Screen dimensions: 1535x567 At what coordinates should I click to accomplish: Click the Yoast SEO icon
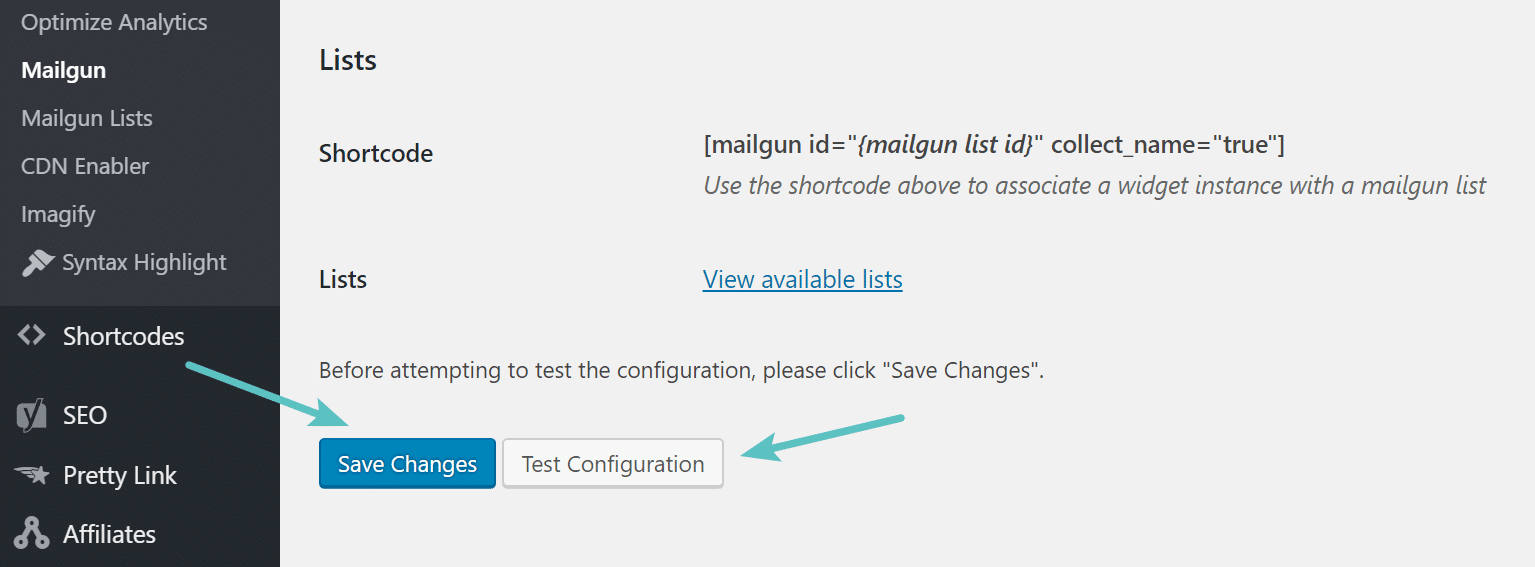pos(32,415)
